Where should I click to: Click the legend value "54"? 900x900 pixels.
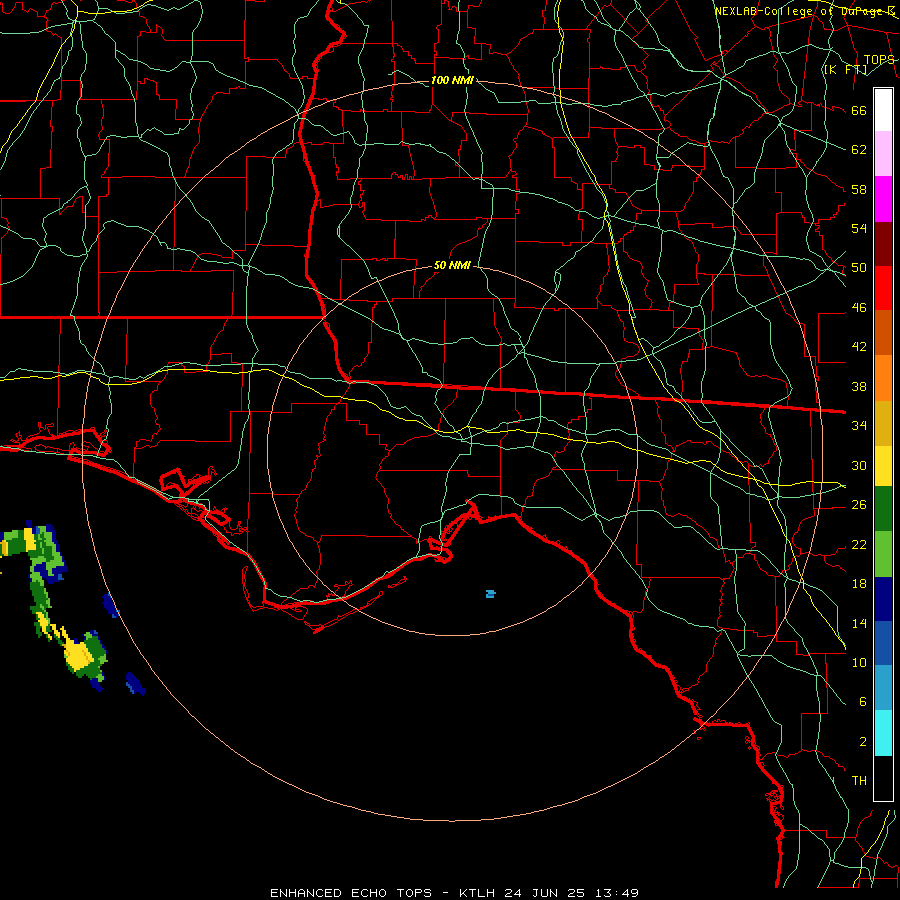click(859, 228)
